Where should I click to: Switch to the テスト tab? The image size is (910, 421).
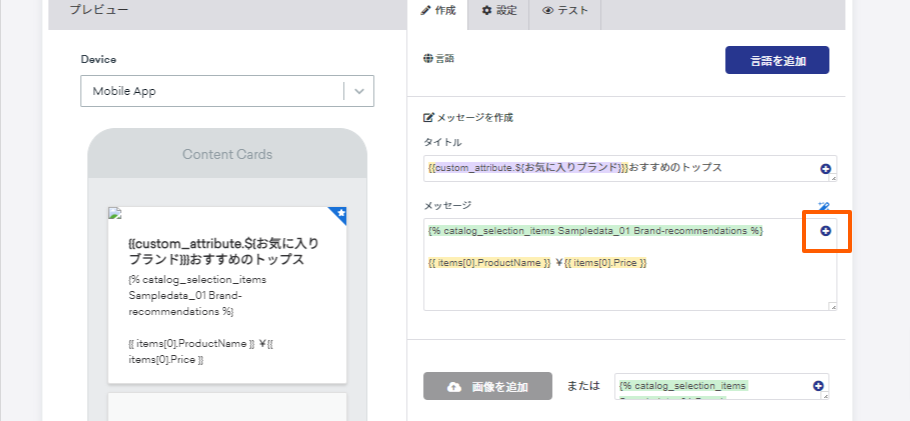(565, 10)
